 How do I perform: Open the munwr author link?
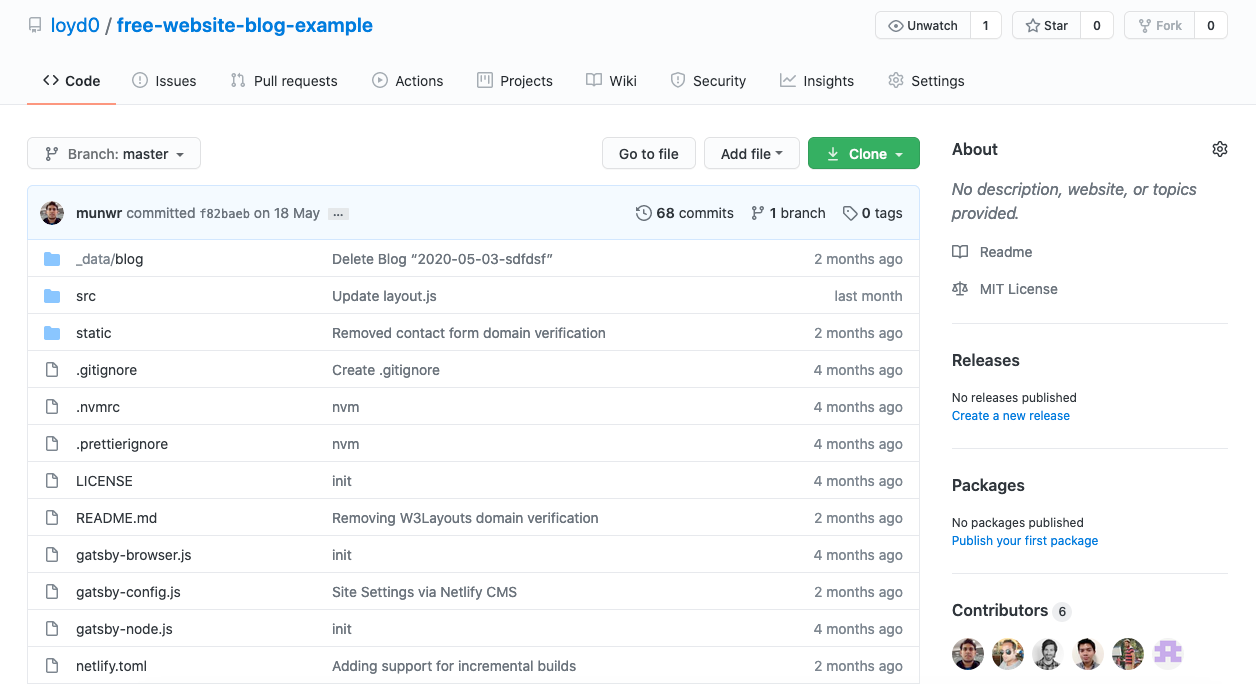pyautogui.click(x=99, y=213)
